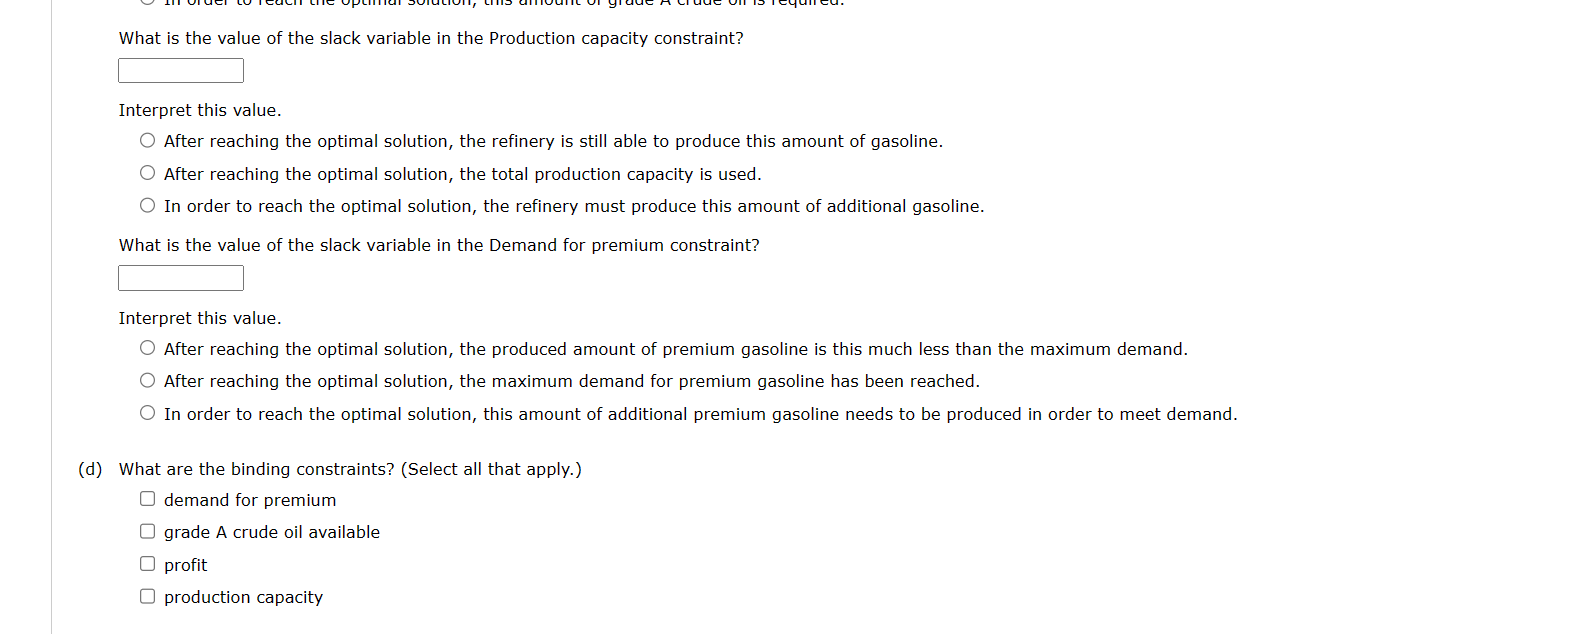Check the "production capacity" checkbox
The width and height of the screenshot is (1591, 634).
click(147, 595)
